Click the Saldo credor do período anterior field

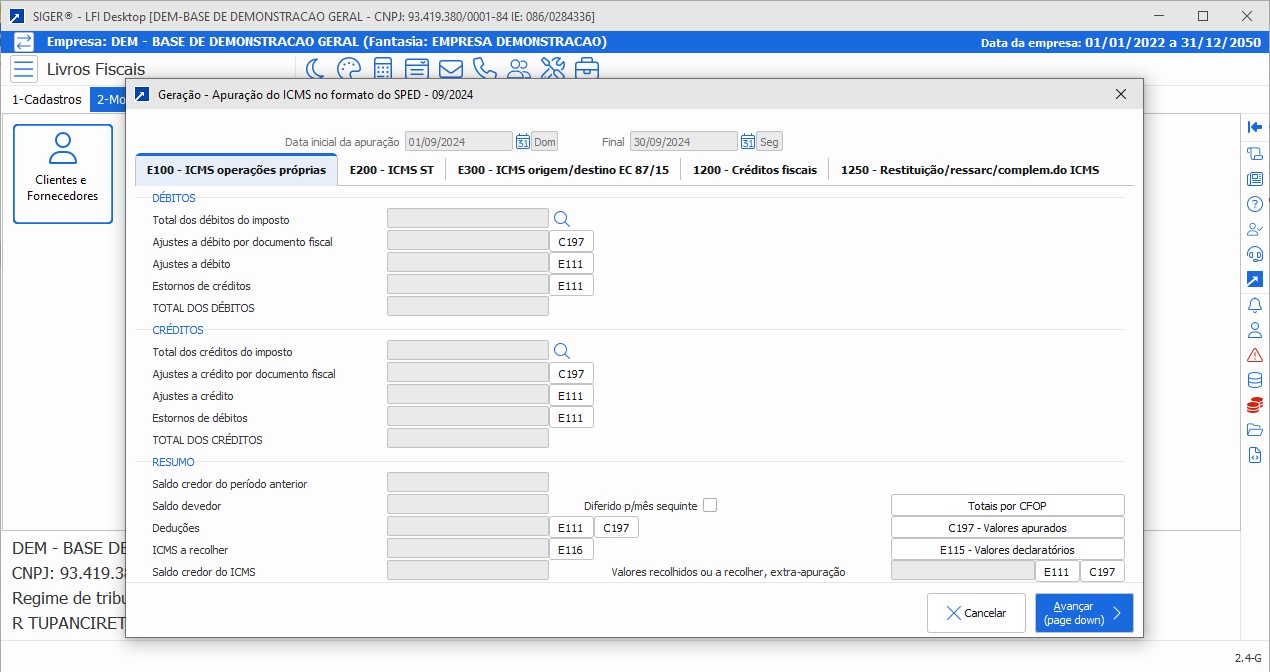click(467, 484)
